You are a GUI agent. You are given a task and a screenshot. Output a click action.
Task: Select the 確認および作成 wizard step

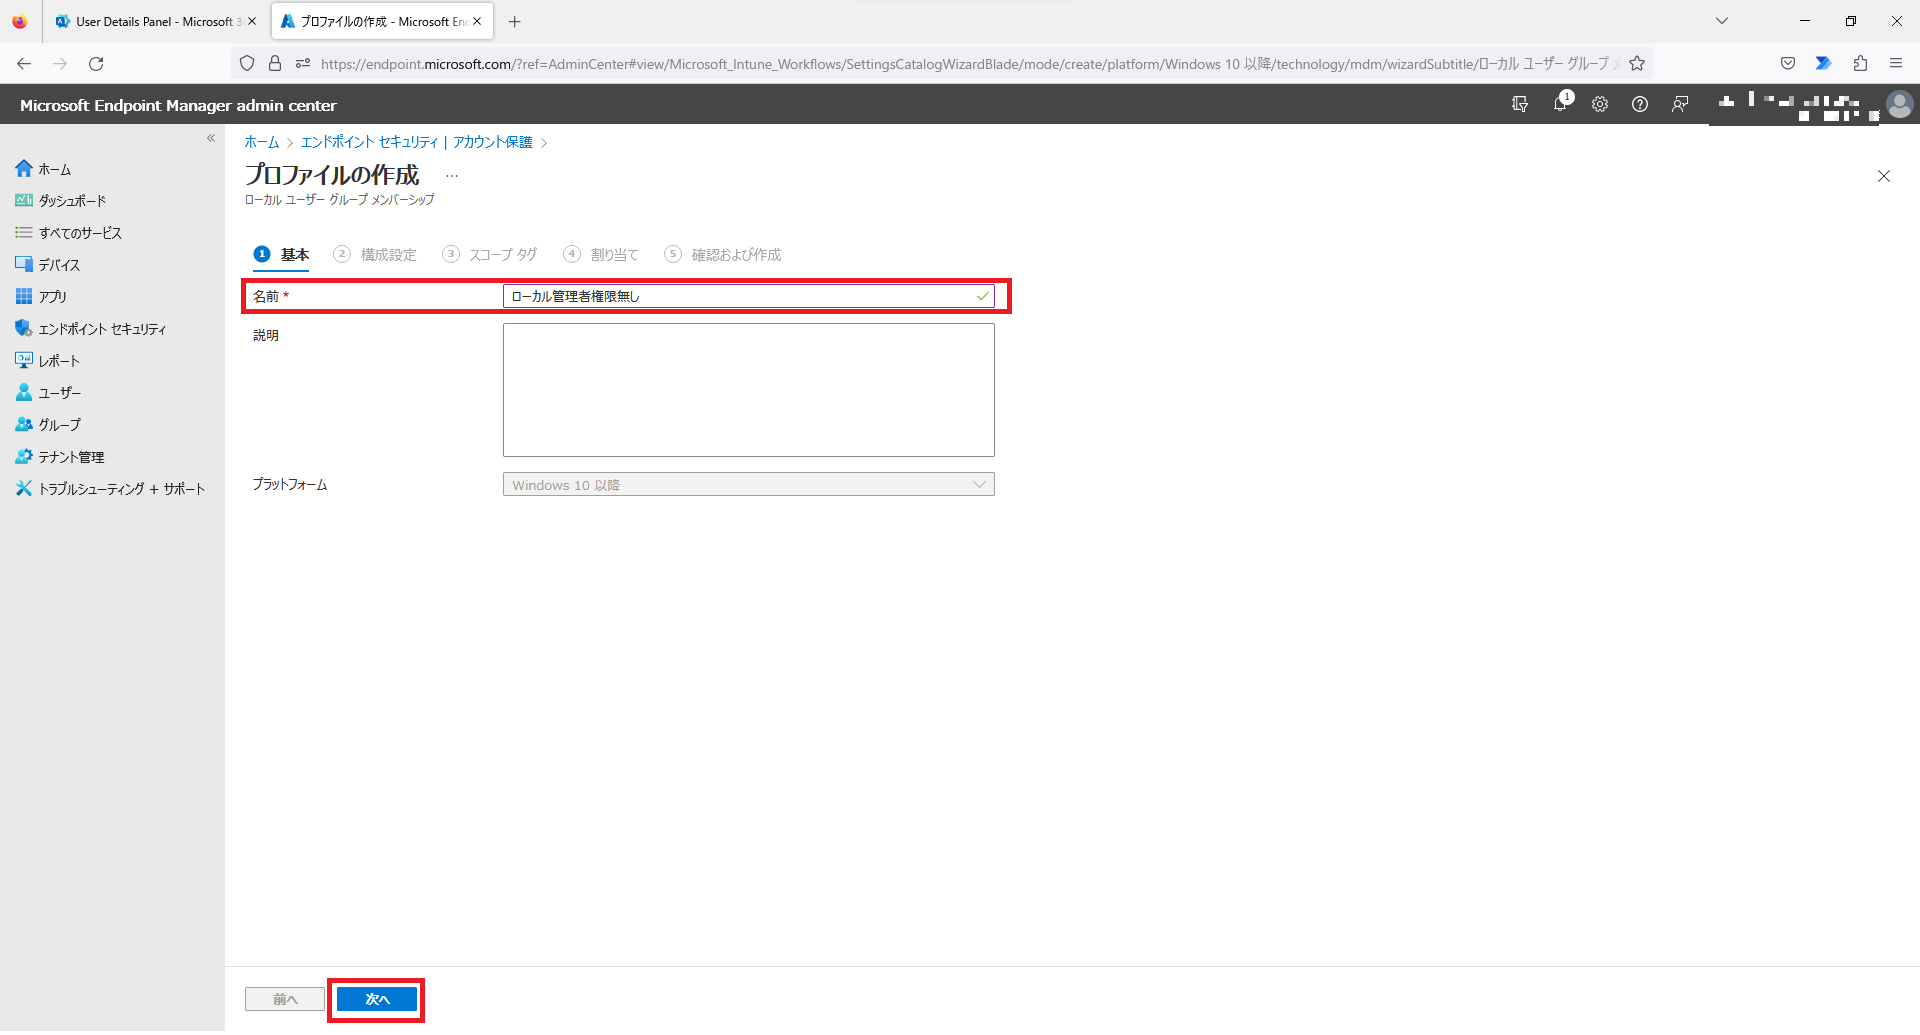[723, 255]
